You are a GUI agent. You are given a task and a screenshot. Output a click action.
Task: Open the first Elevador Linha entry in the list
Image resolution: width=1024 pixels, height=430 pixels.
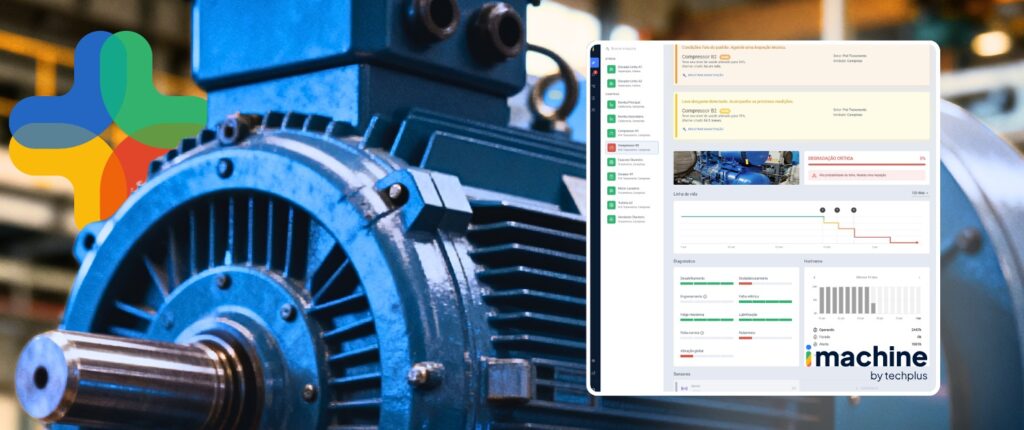(x=632, y=69)
